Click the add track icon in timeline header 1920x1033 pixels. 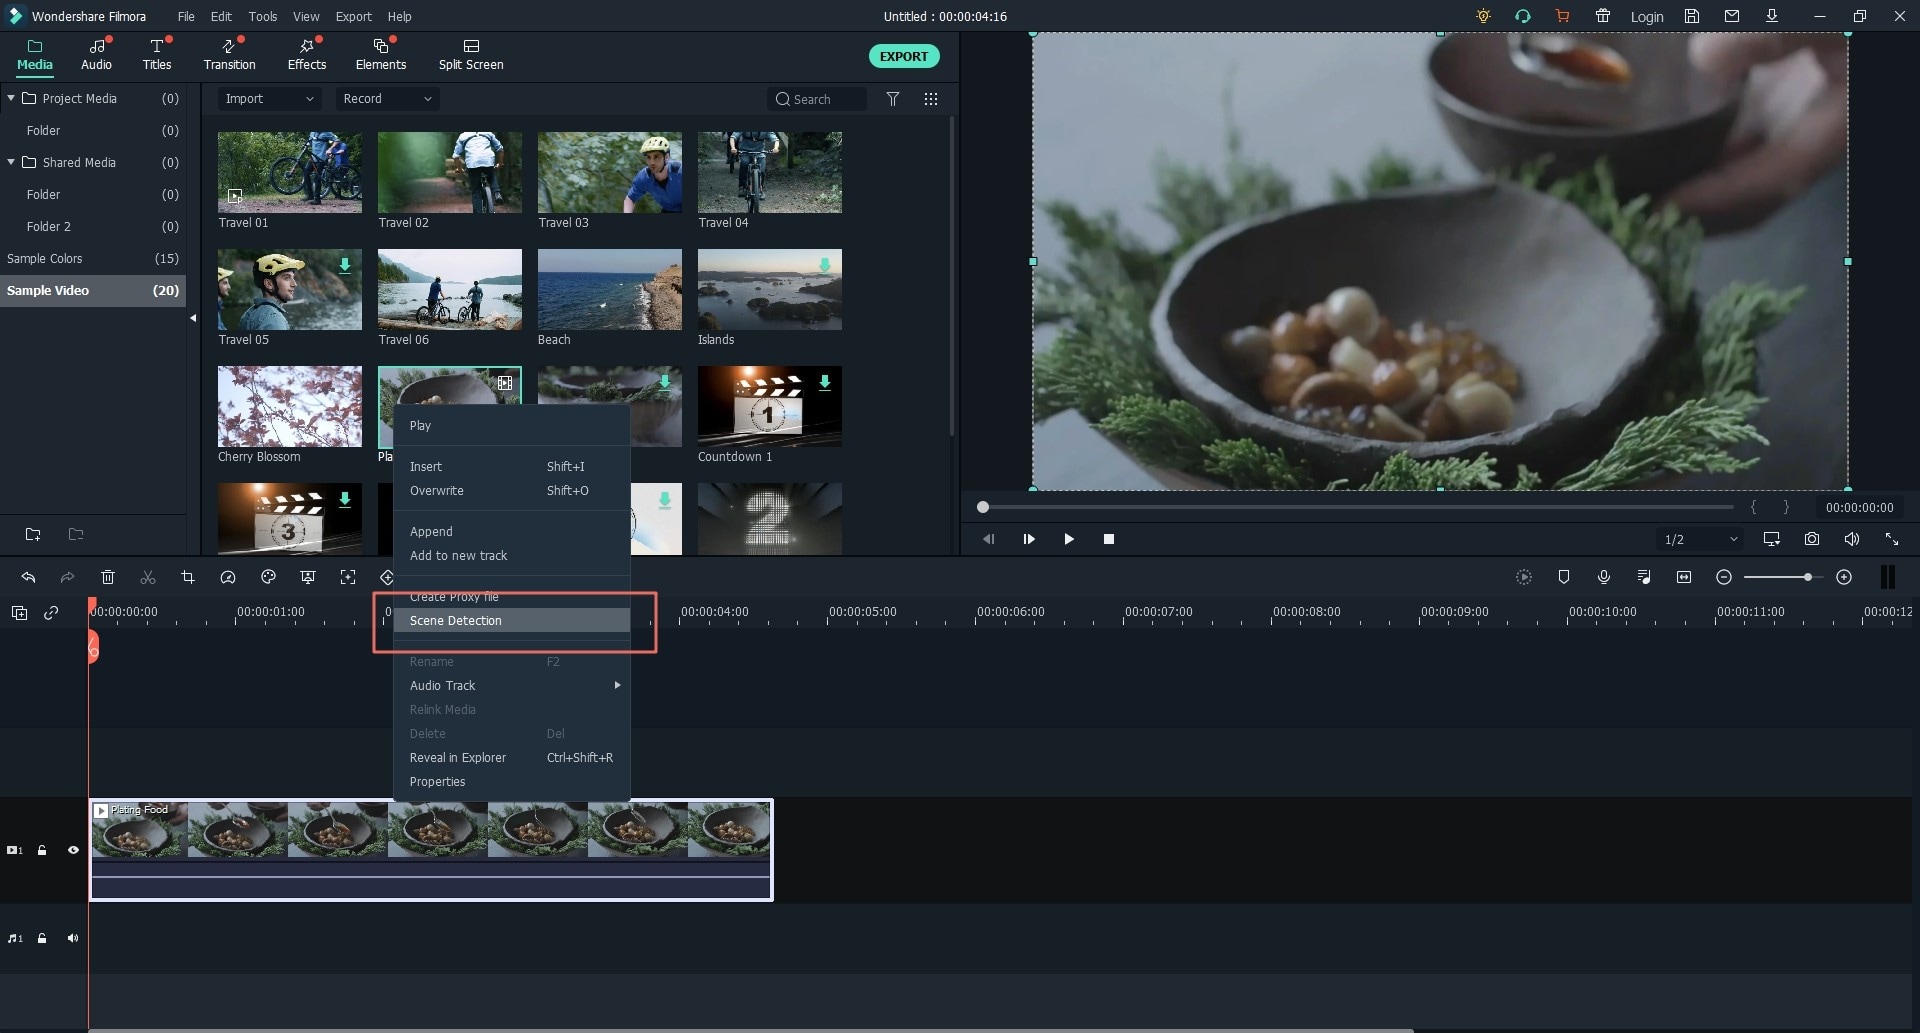19,613
